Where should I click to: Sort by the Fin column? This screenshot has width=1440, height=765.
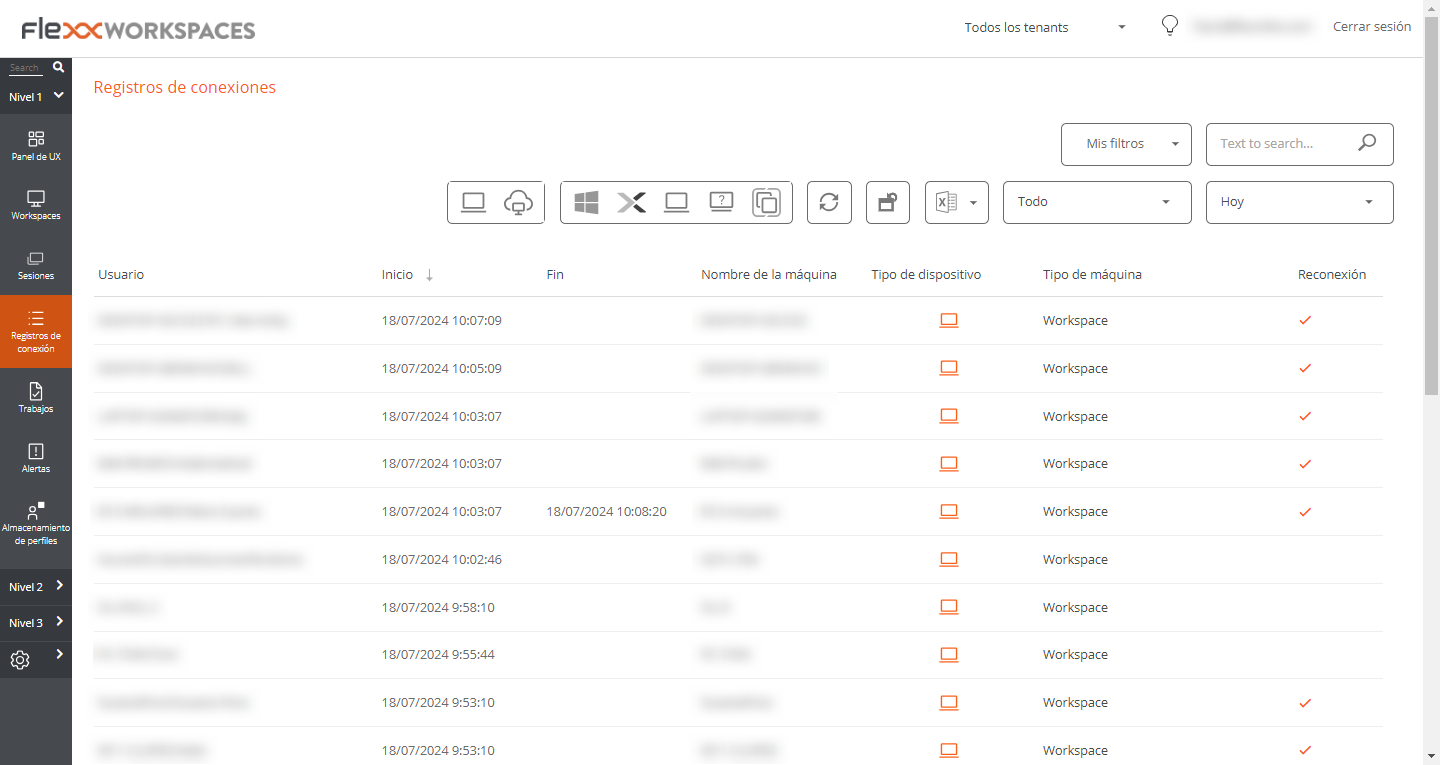pos(555,274)
